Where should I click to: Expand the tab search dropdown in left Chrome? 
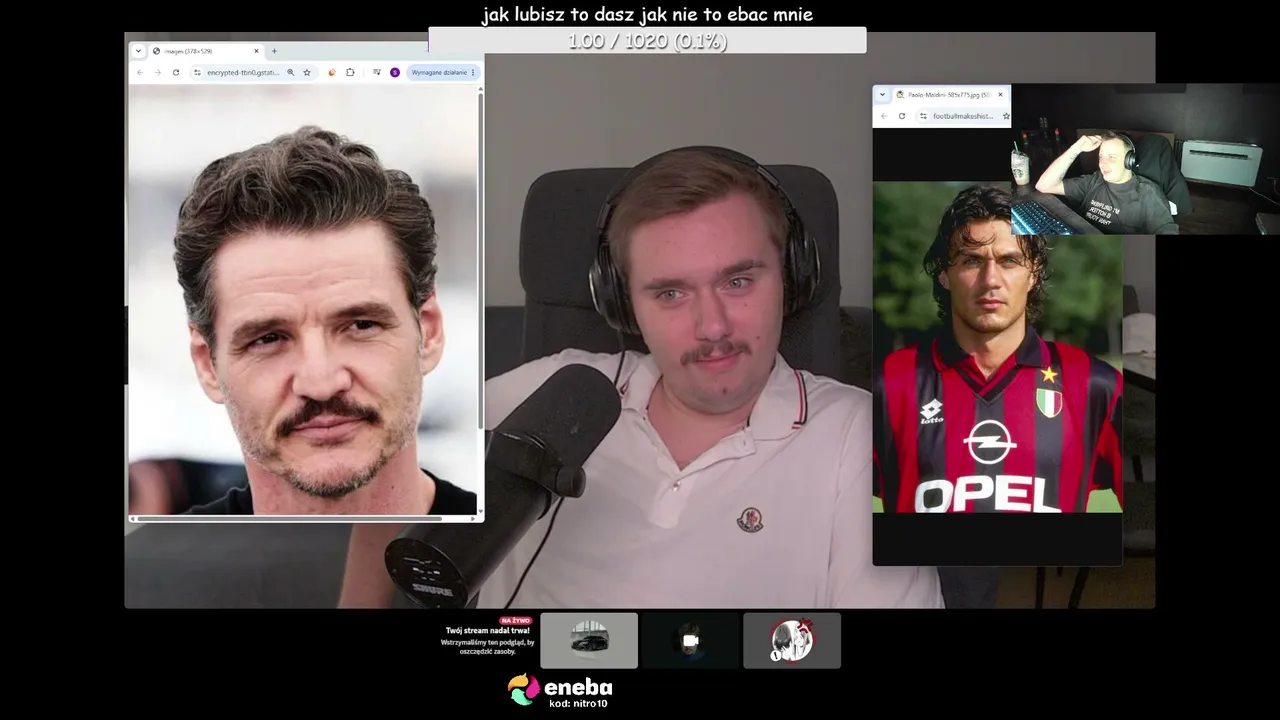[138, 51]
